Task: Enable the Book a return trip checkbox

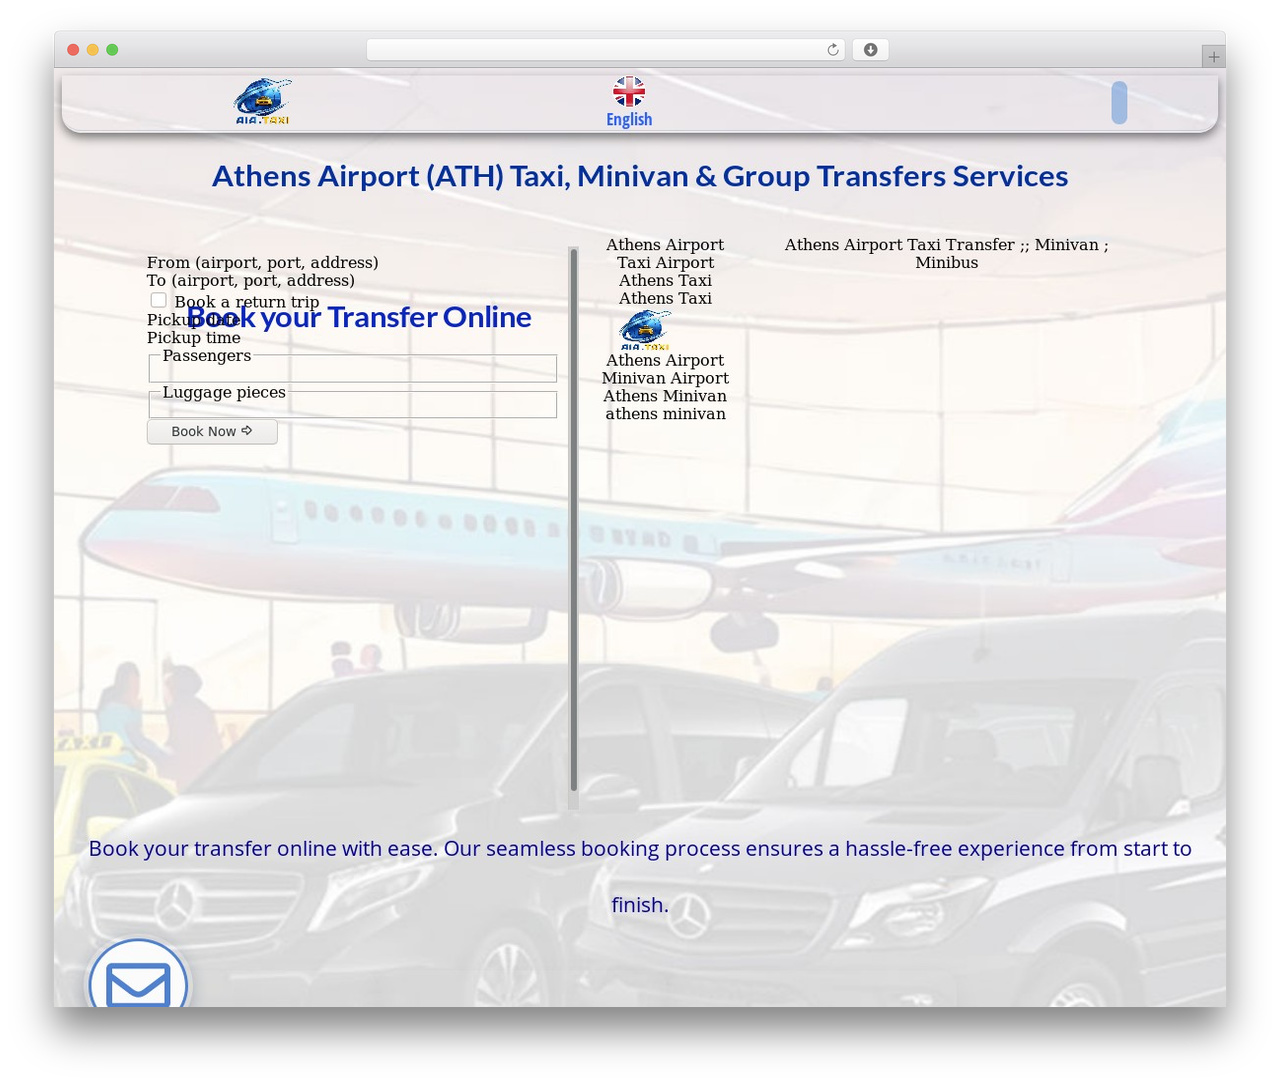Action: click(x=158, y=300)
